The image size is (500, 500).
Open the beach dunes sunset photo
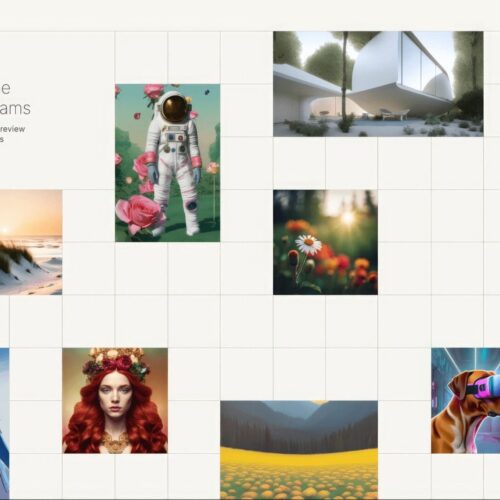pos(31,242)
